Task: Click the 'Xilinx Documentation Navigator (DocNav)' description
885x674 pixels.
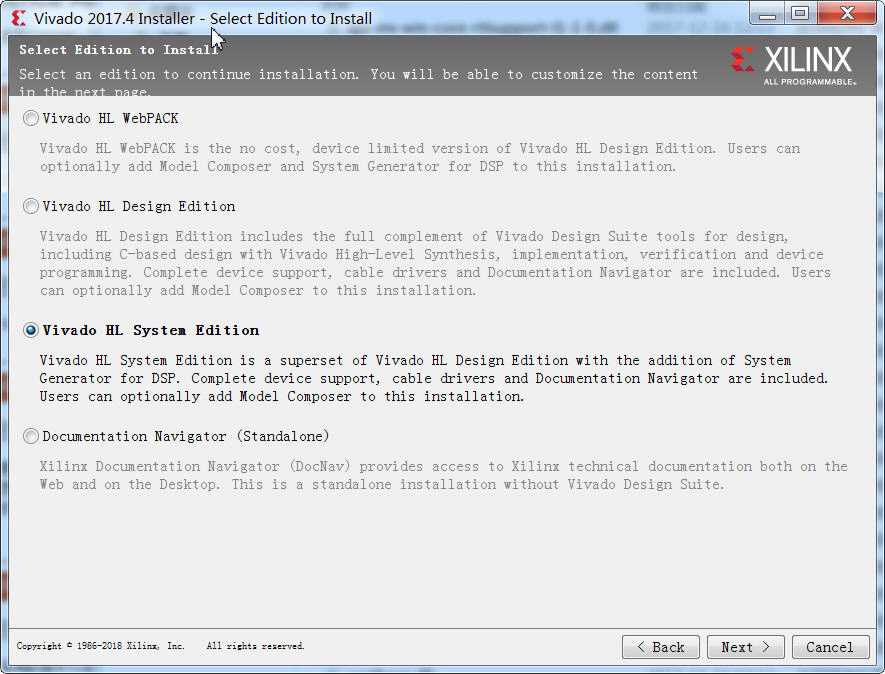Action: [444, 475]
